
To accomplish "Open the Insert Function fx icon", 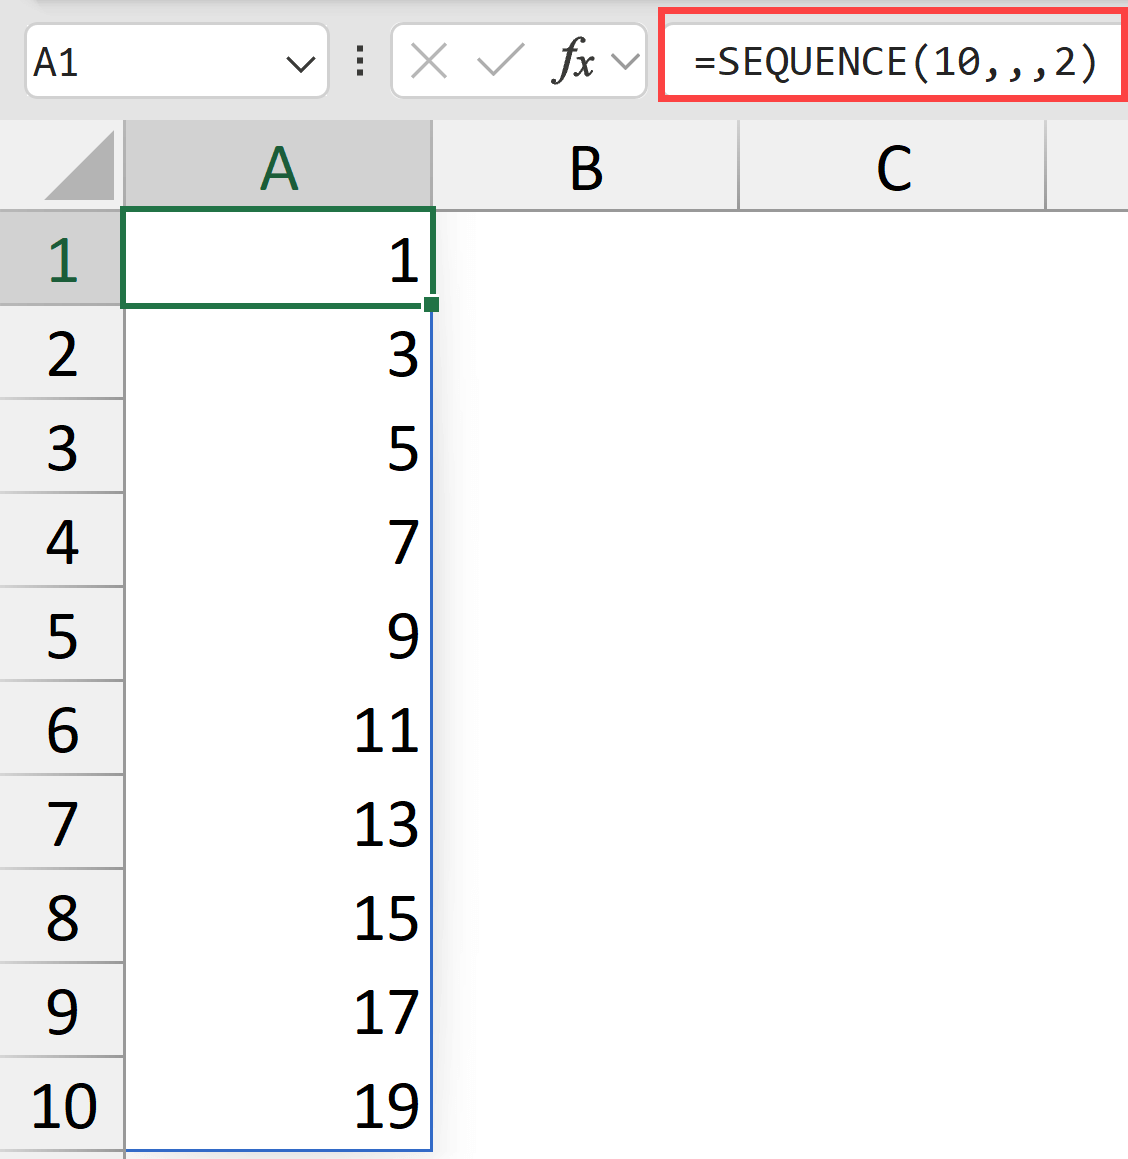I will point(573,61).
